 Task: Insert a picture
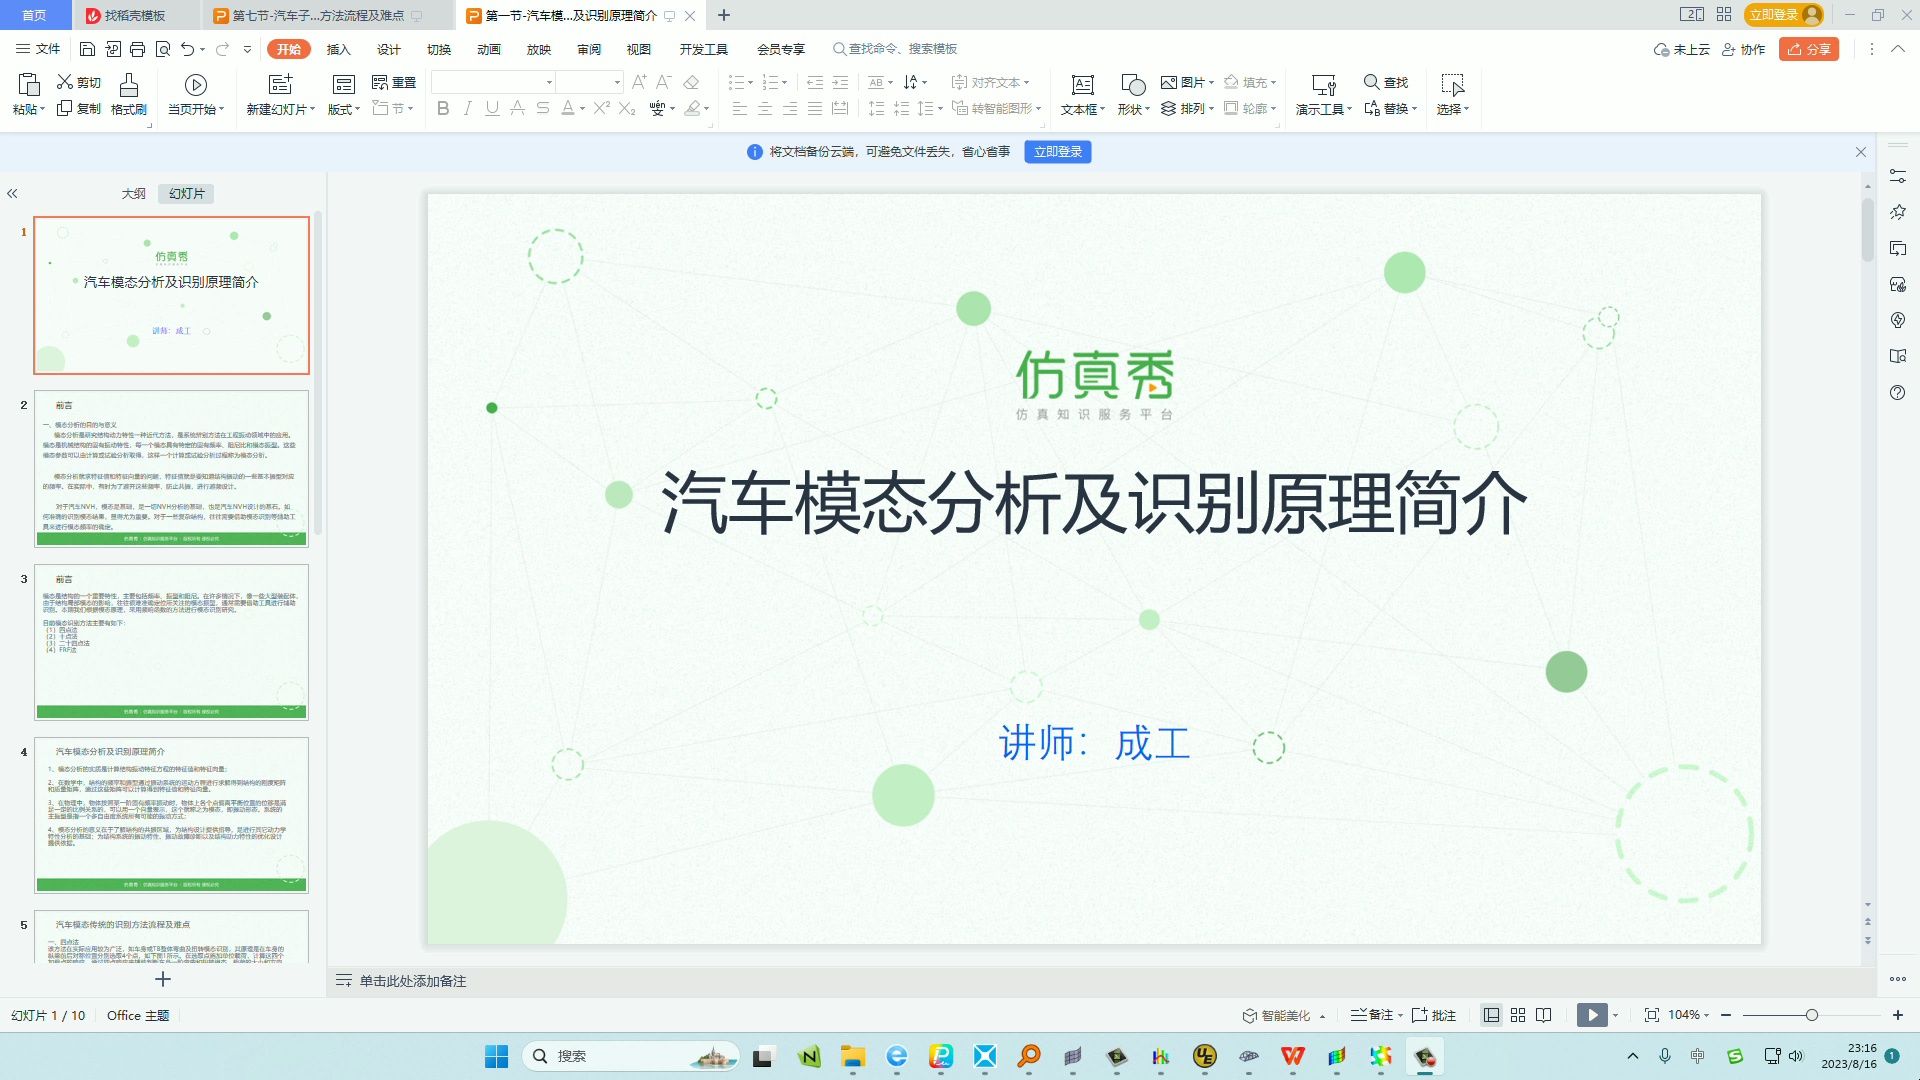coord(1185,82)
